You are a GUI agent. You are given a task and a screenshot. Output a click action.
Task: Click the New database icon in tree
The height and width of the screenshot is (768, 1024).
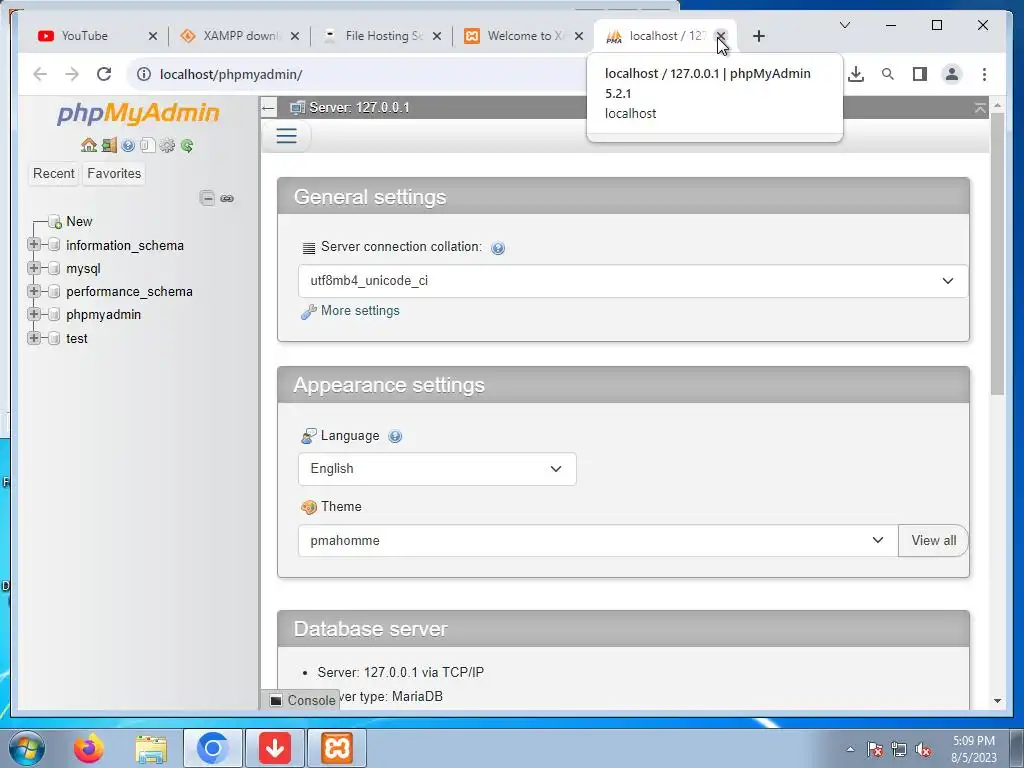[55, 222]
